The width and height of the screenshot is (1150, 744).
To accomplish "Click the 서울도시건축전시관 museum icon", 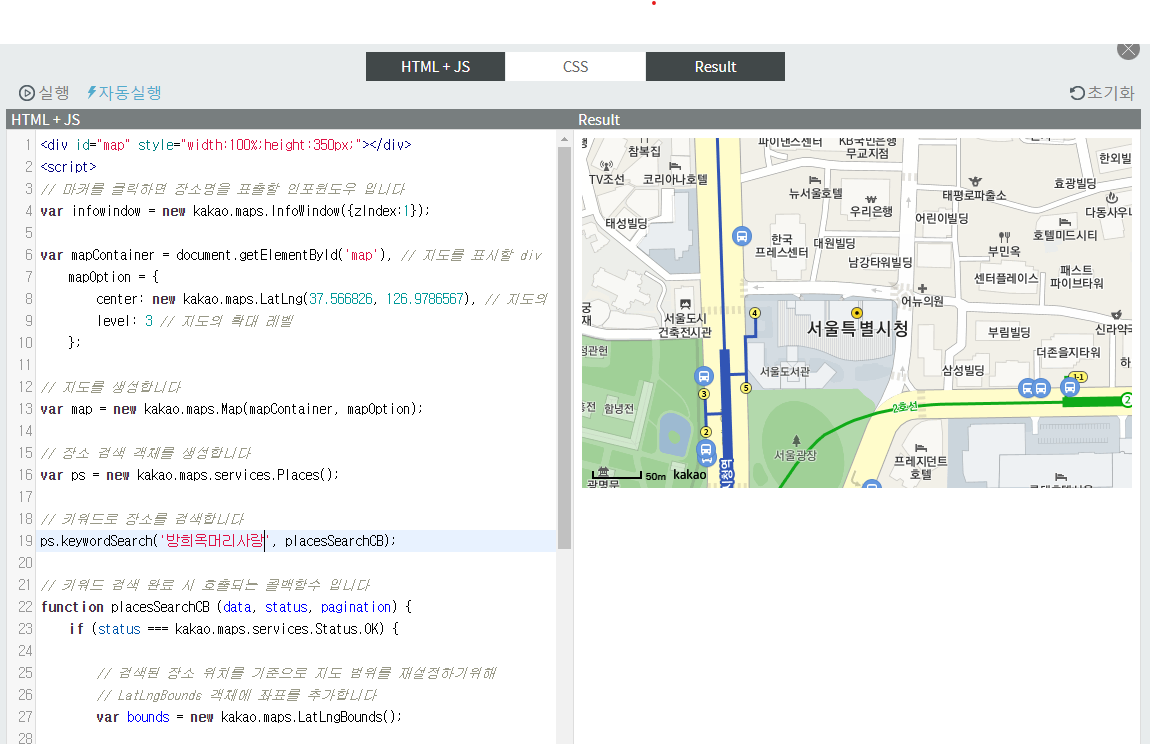I will click(x=685, y=304).
